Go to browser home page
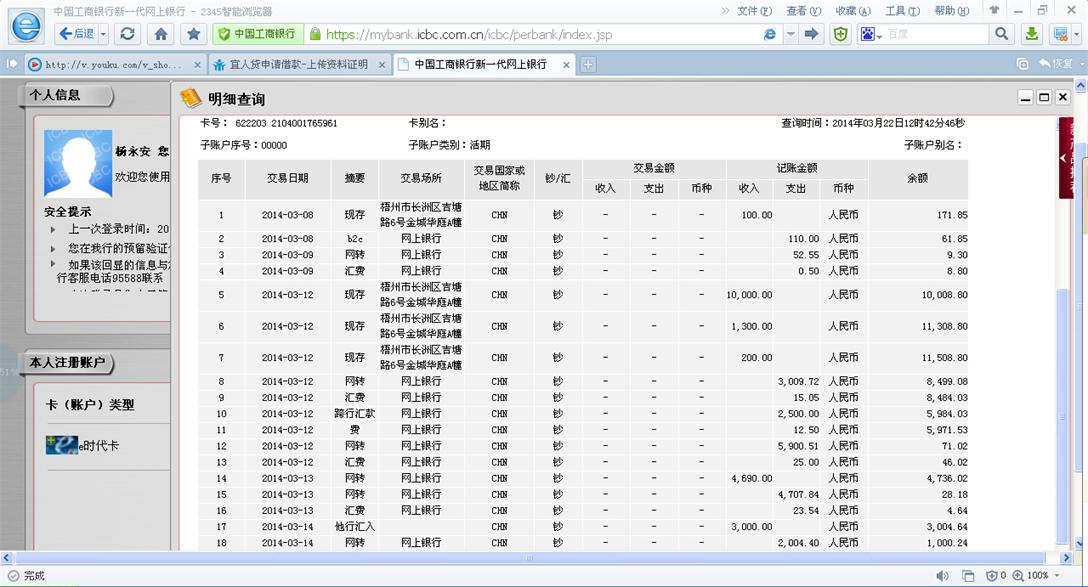 point(160,34)
